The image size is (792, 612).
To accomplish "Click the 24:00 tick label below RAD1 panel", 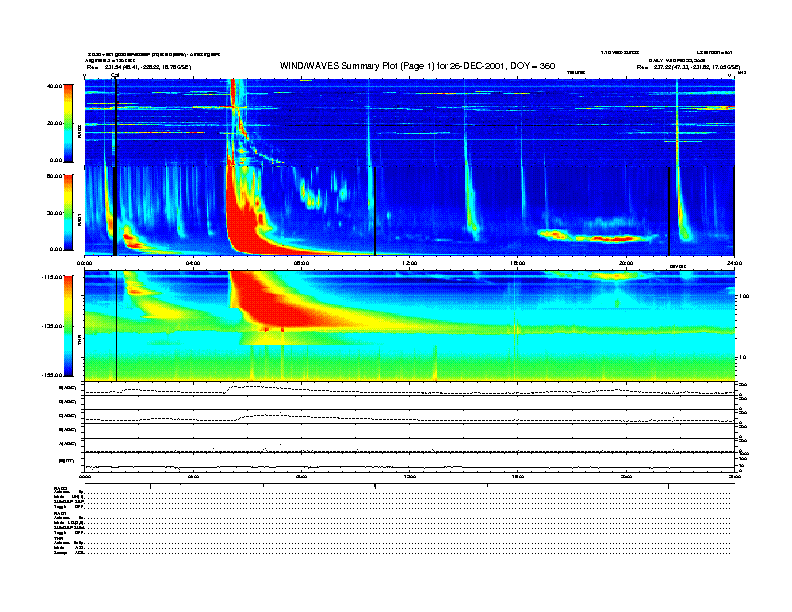I will (734, 263).
